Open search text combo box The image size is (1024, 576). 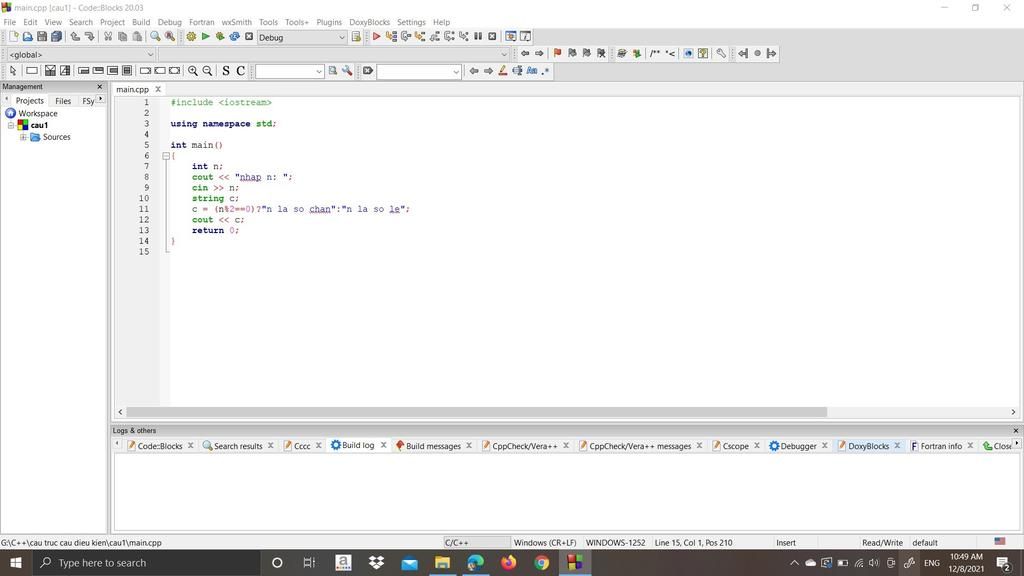click(289, 71)
